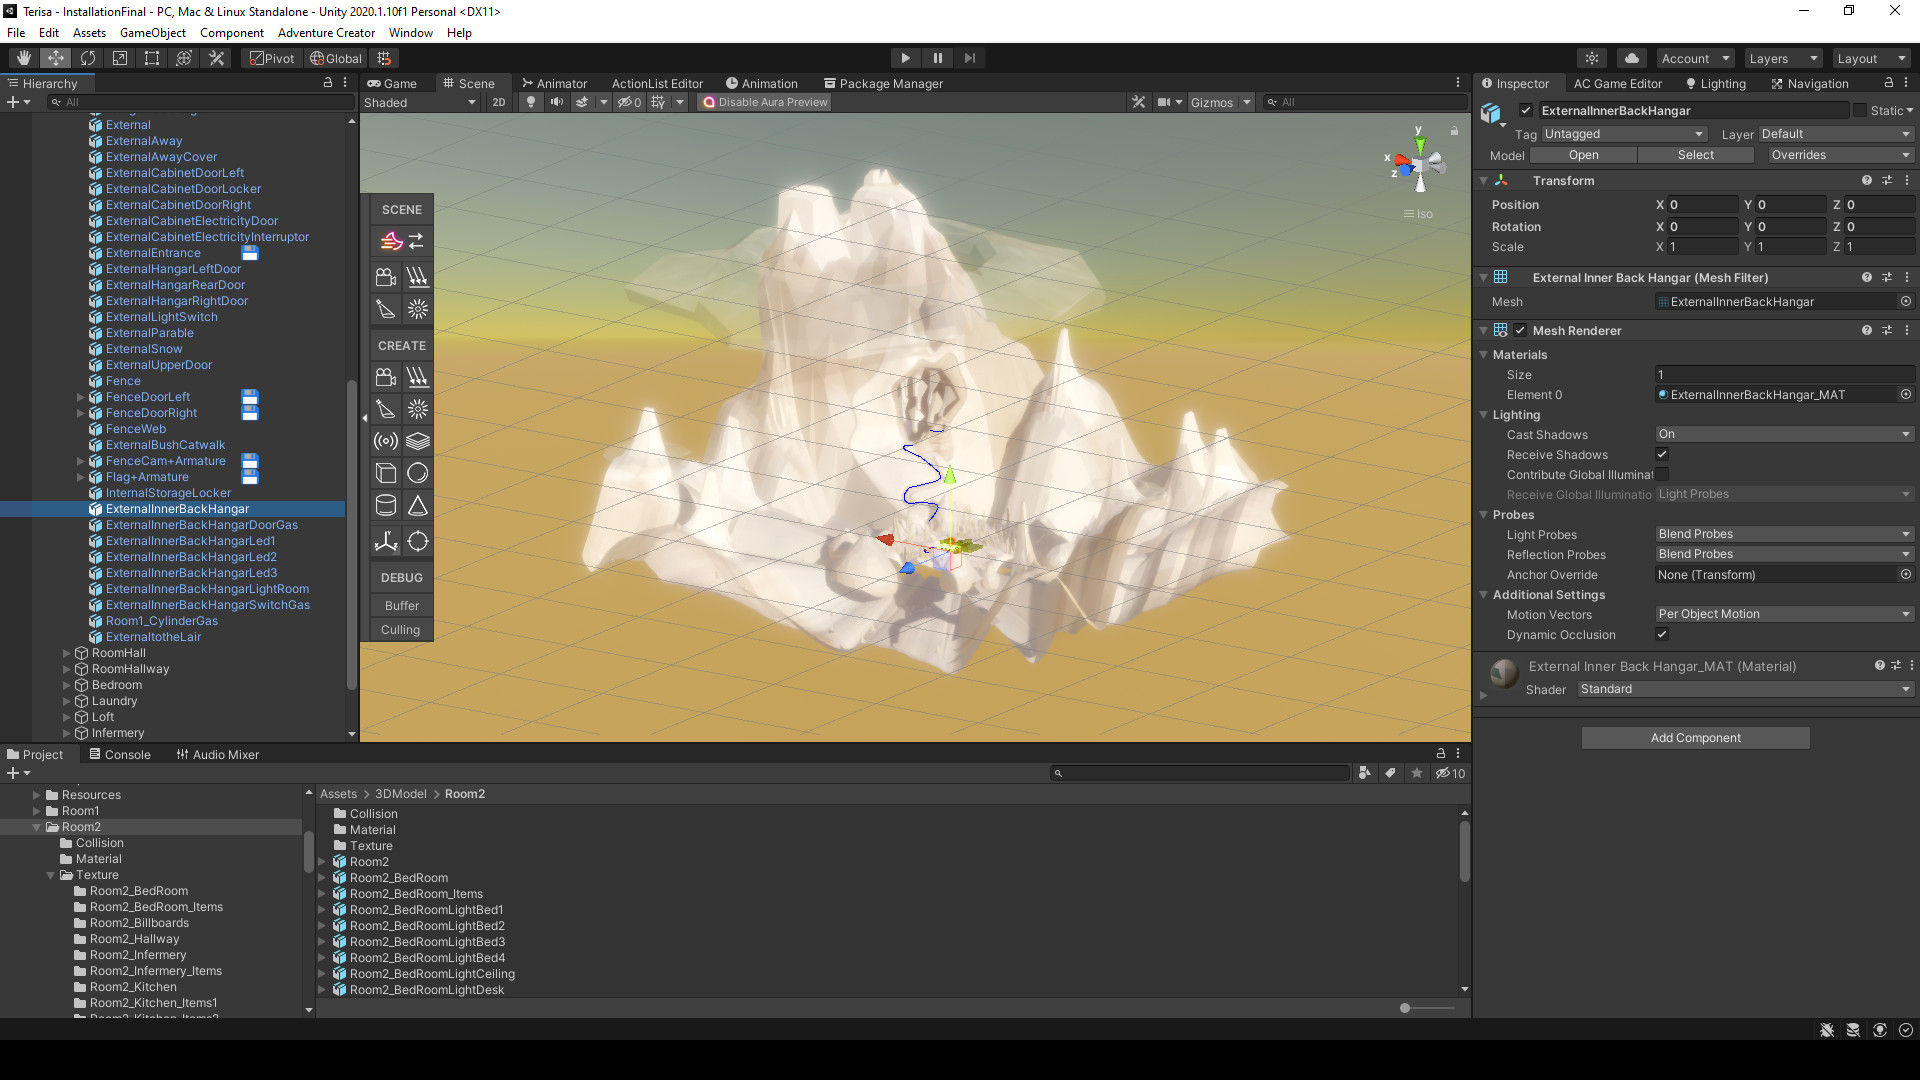Click the Aura sphere volume create icon

click(x=418, y=473)
